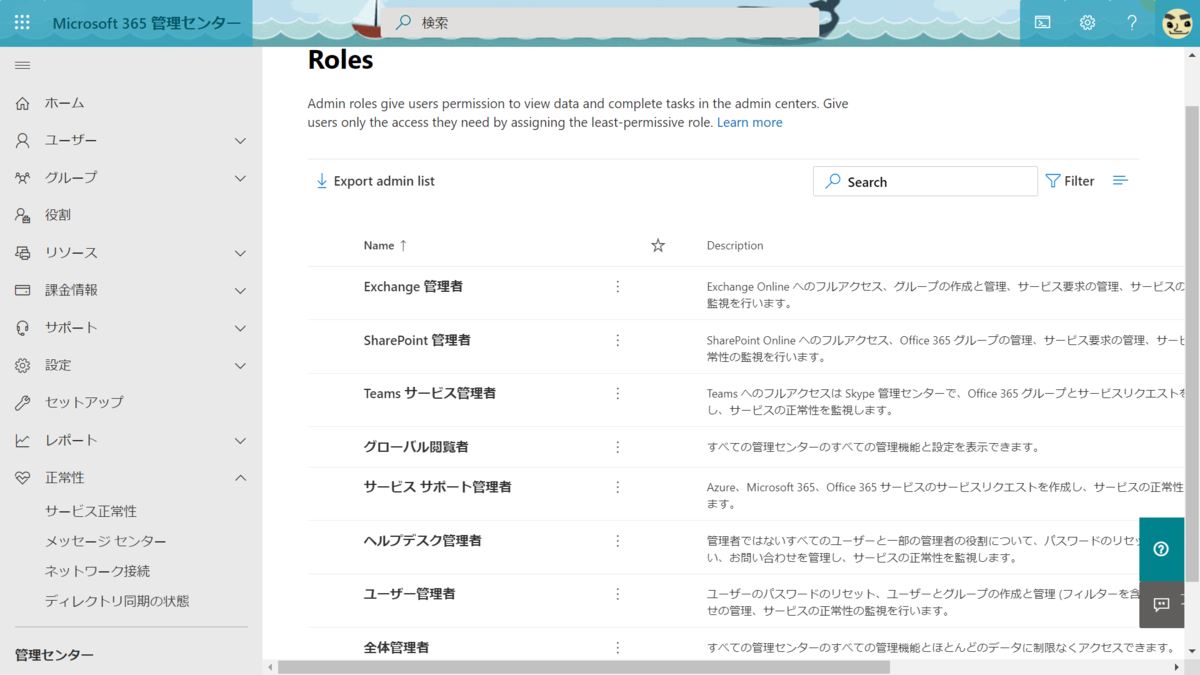Click the Billing (課金情報) card icon
Screen dimensions: 1200x675
click(22, 290)
